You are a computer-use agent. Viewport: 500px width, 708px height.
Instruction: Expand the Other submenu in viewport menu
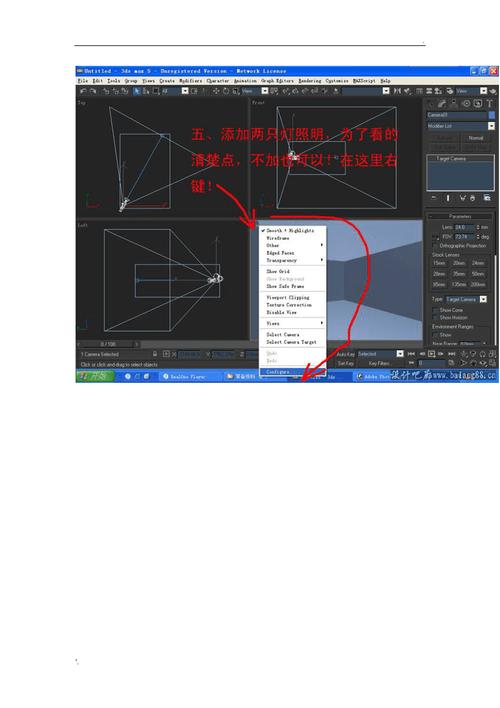point(292,245)
